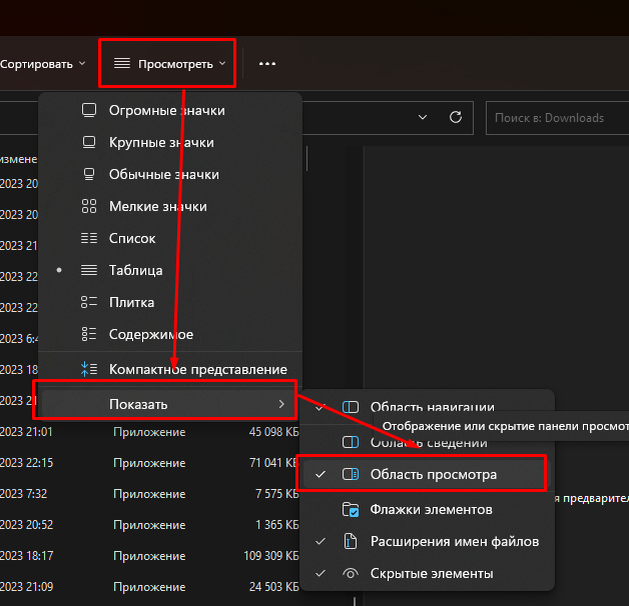Click Приложение type in the 20:52 row

[149, 525]
